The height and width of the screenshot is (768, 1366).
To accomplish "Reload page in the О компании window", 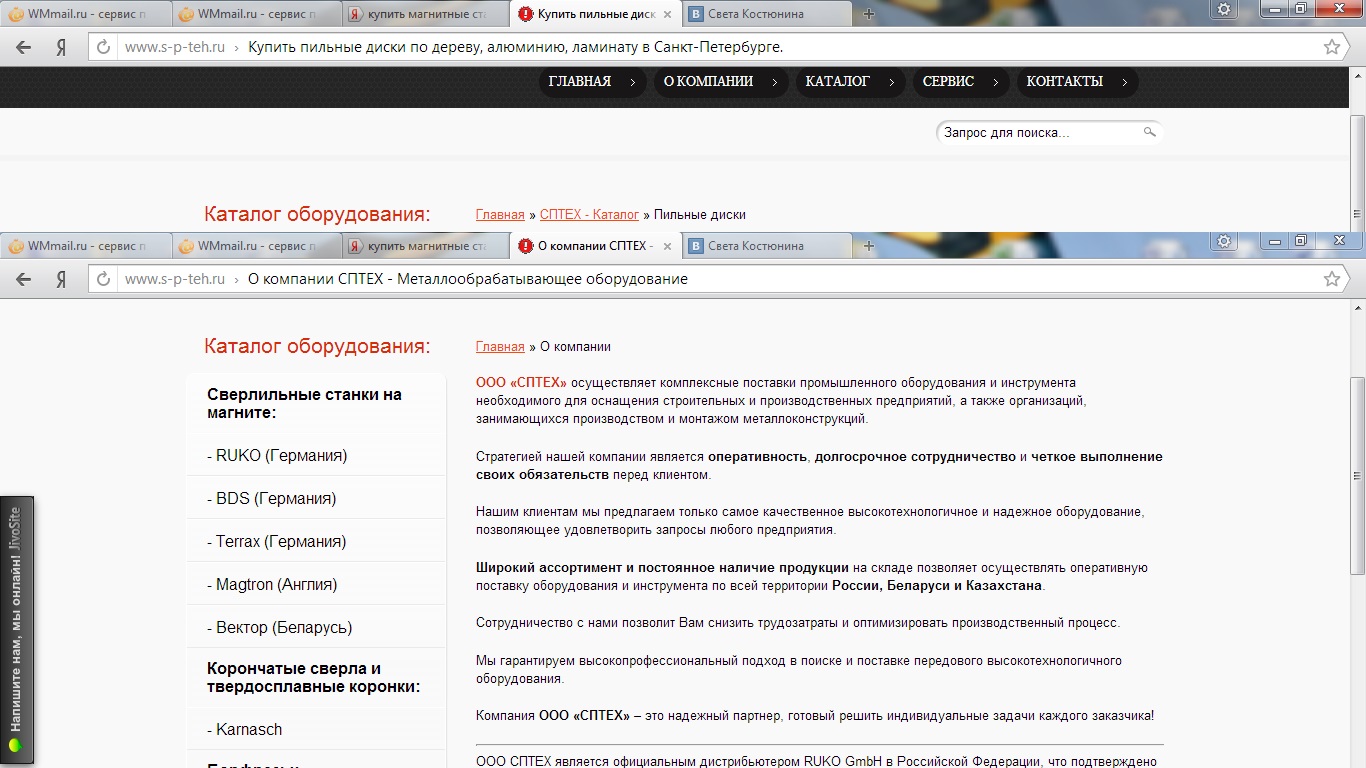I will point(103,279).
